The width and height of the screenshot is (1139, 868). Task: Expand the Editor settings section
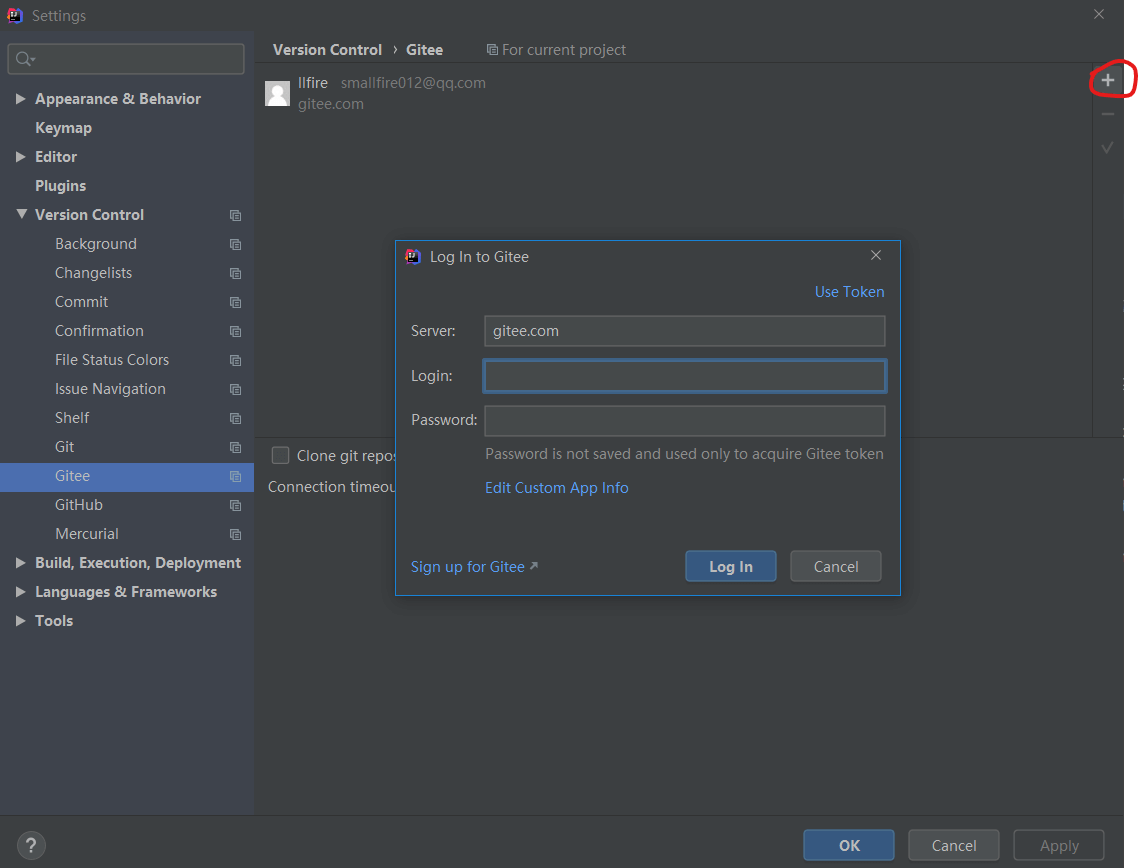[21, 157]
